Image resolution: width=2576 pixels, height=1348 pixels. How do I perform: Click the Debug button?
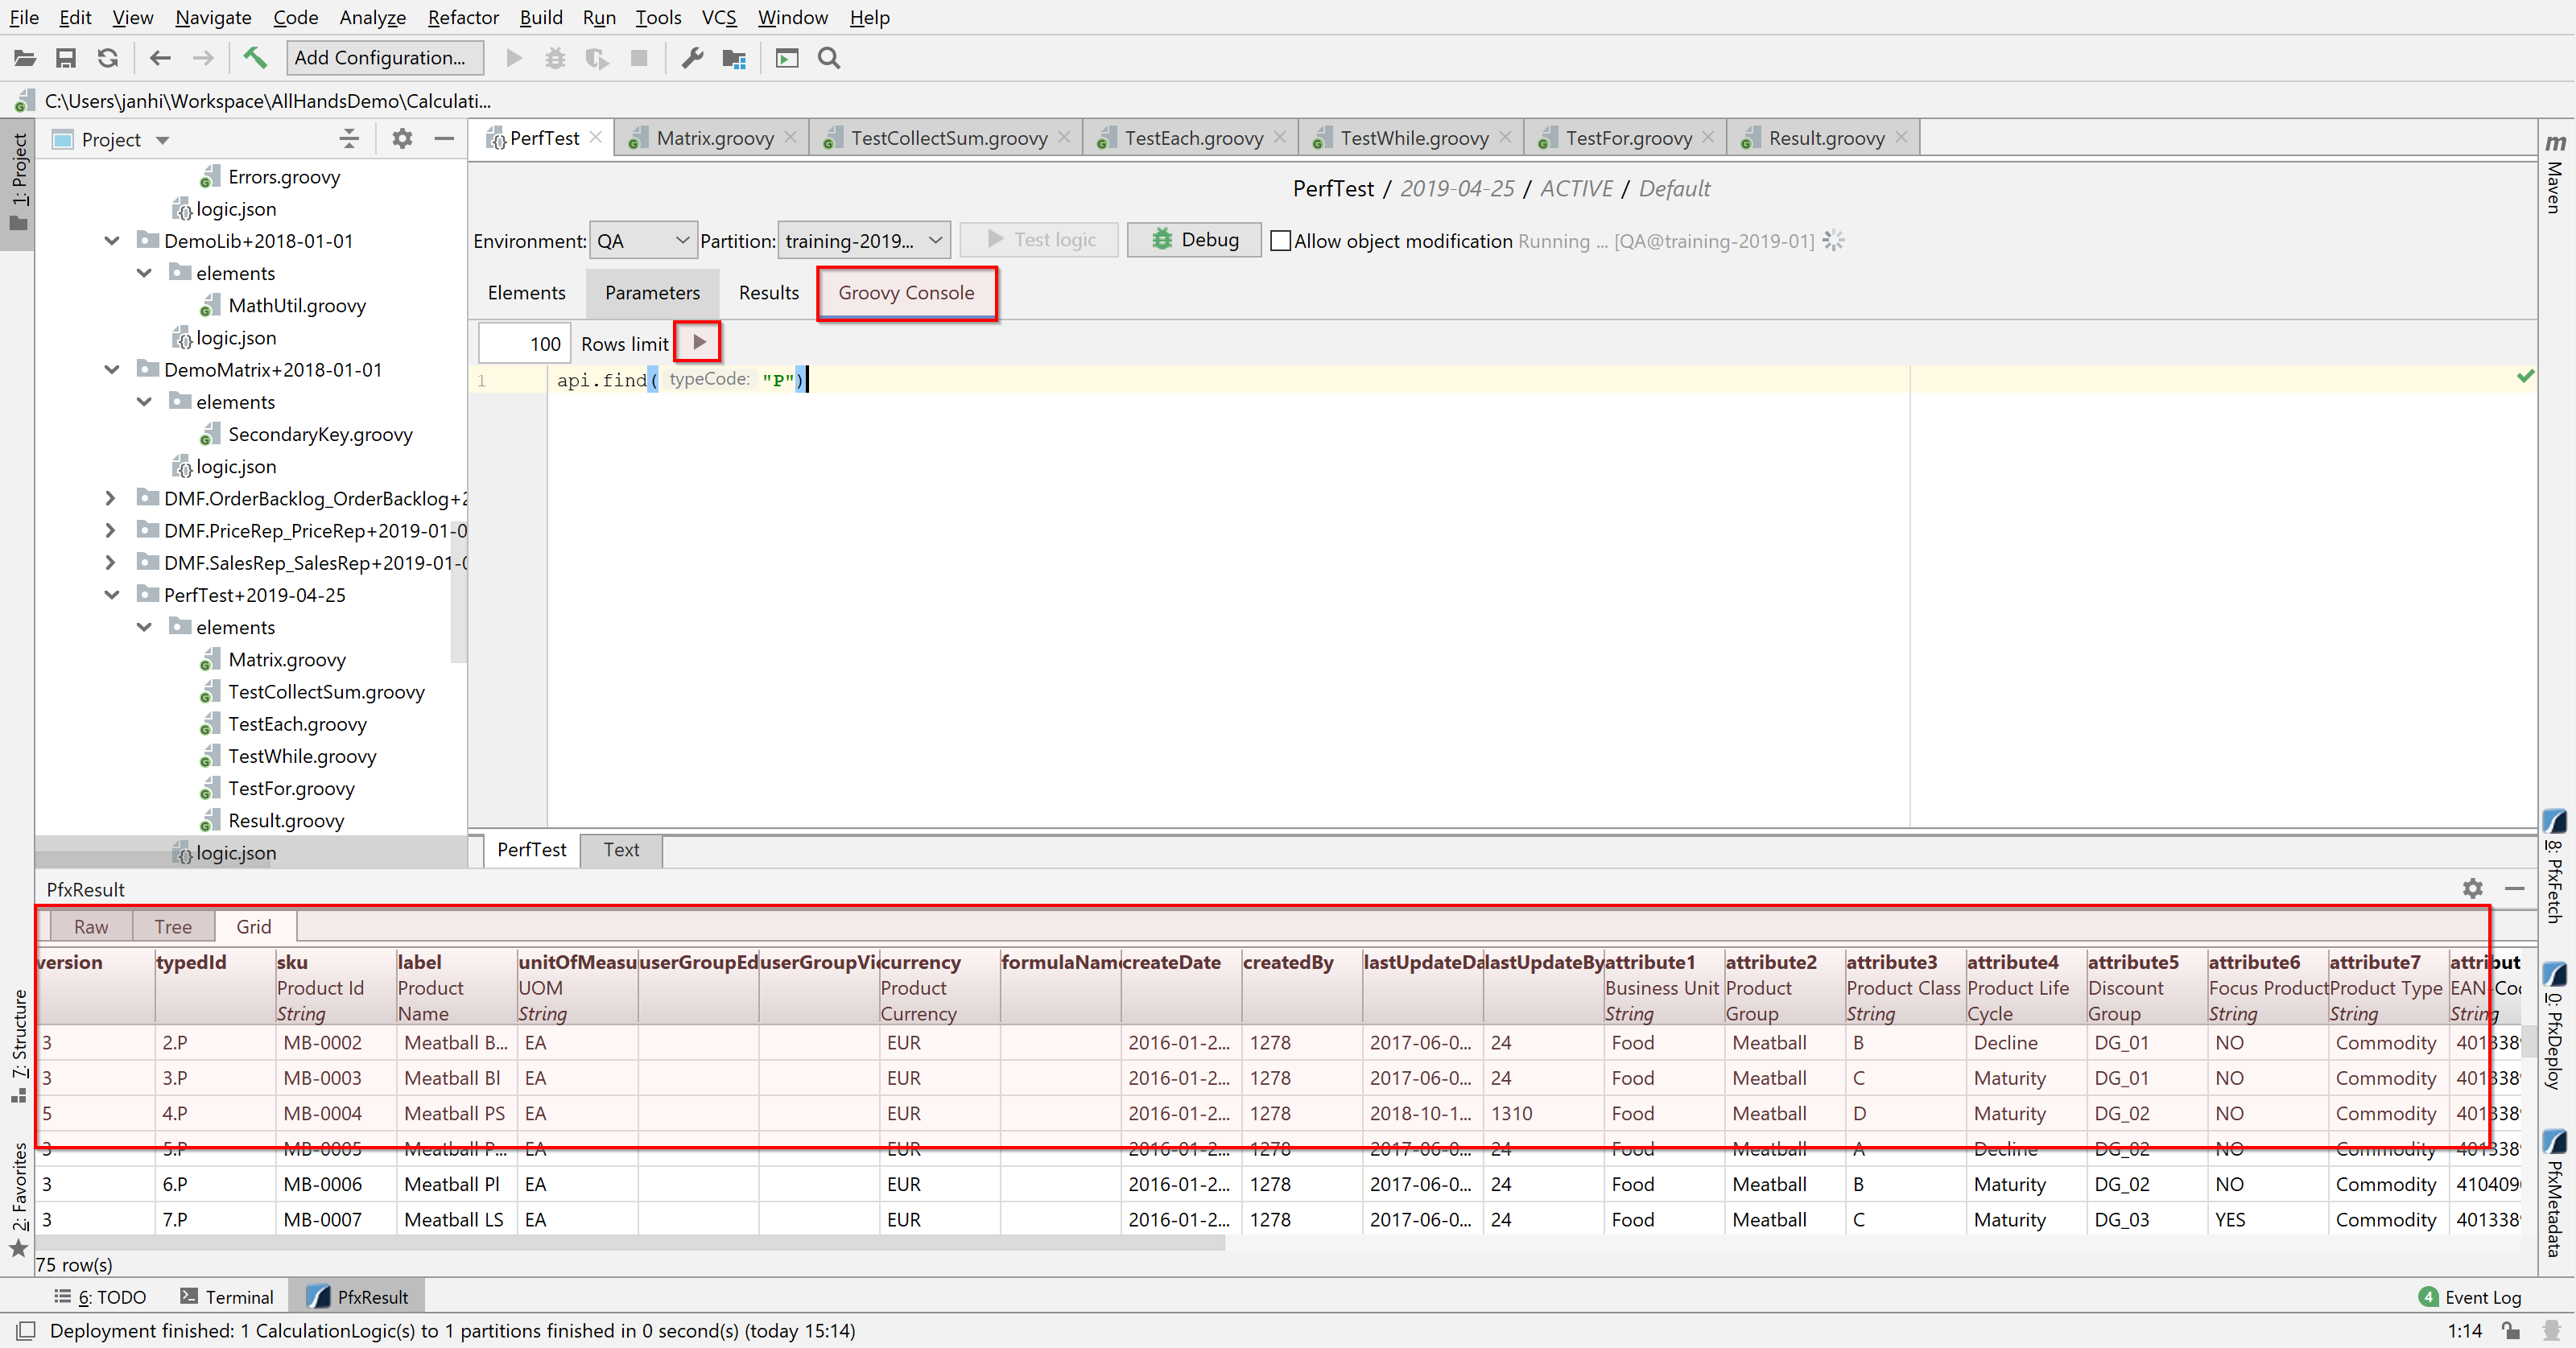point(1194,240)
